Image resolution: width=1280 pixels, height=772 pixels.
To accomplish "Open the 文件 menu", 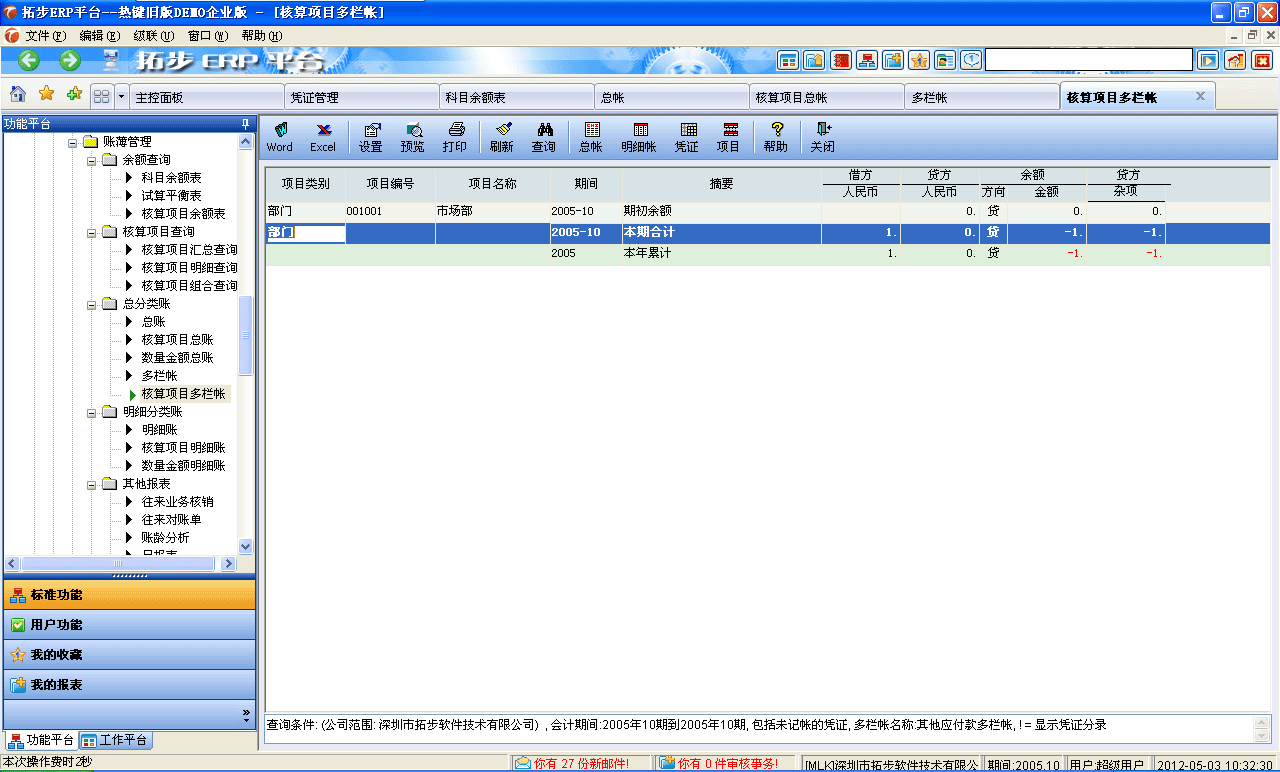I will (x=37, y=34).
